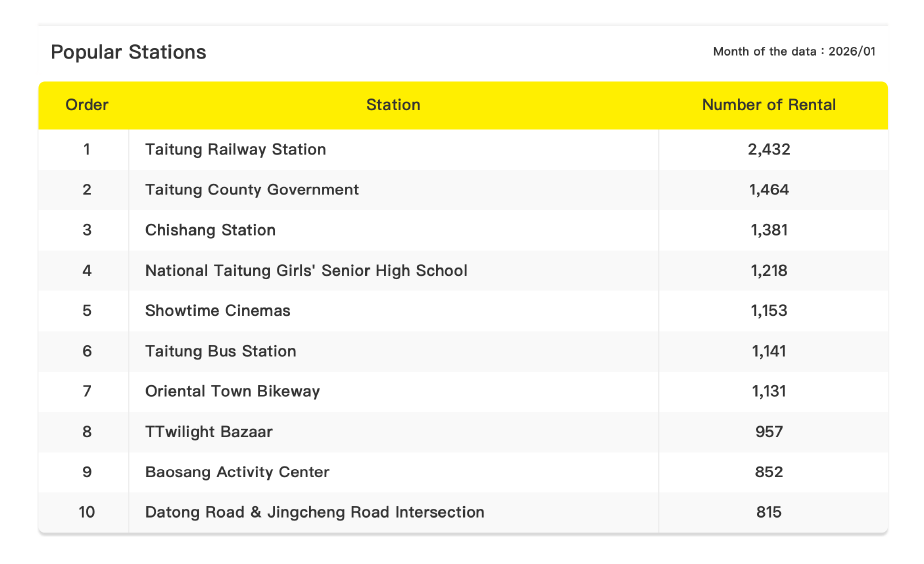Select the 957 rental count
The width and height of the screenshot is (924, 564).
(768, 432)
